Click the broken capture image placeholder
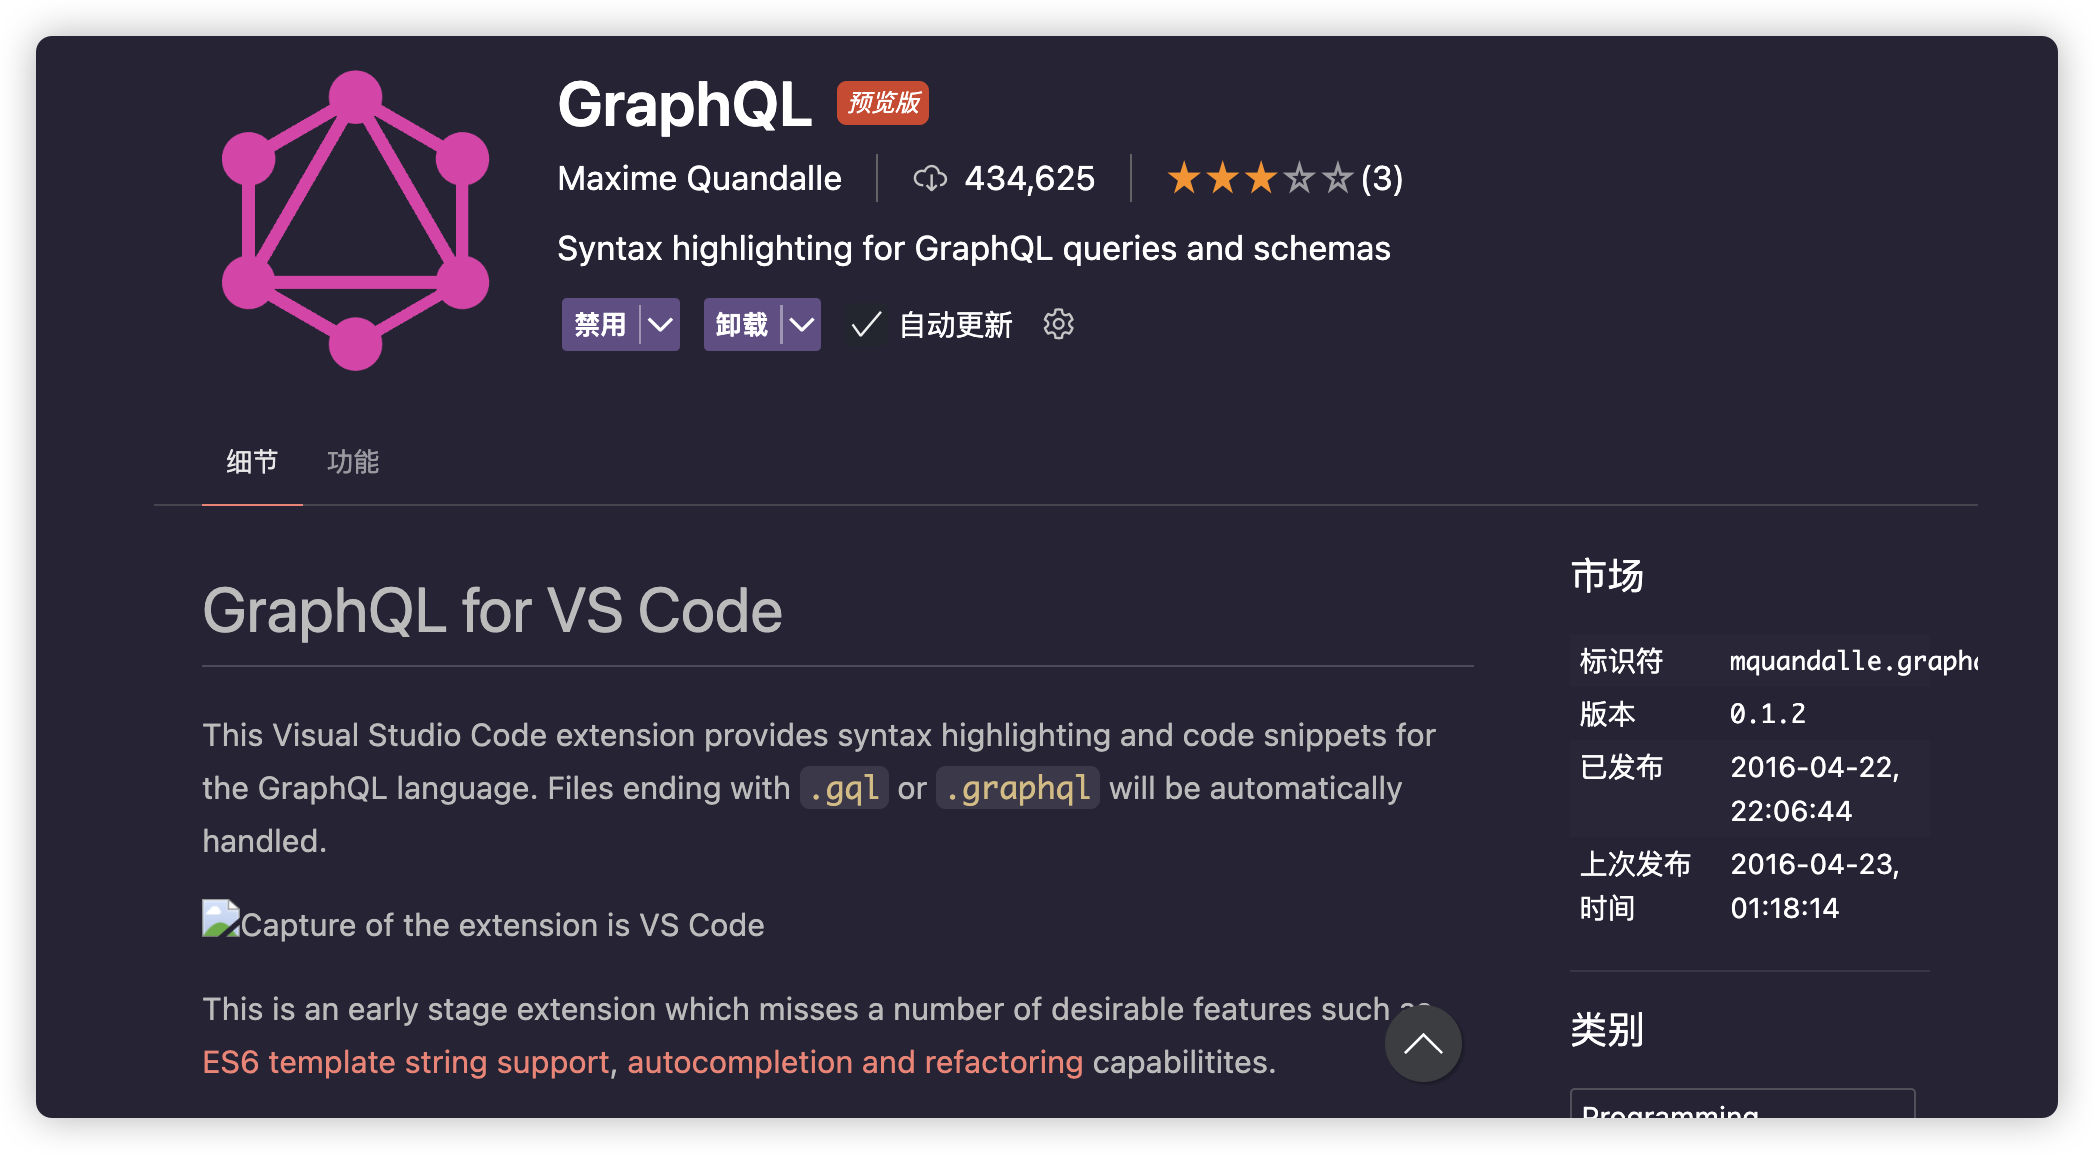The width and height of the screenshot is (2094, 1154). [221, 920]
